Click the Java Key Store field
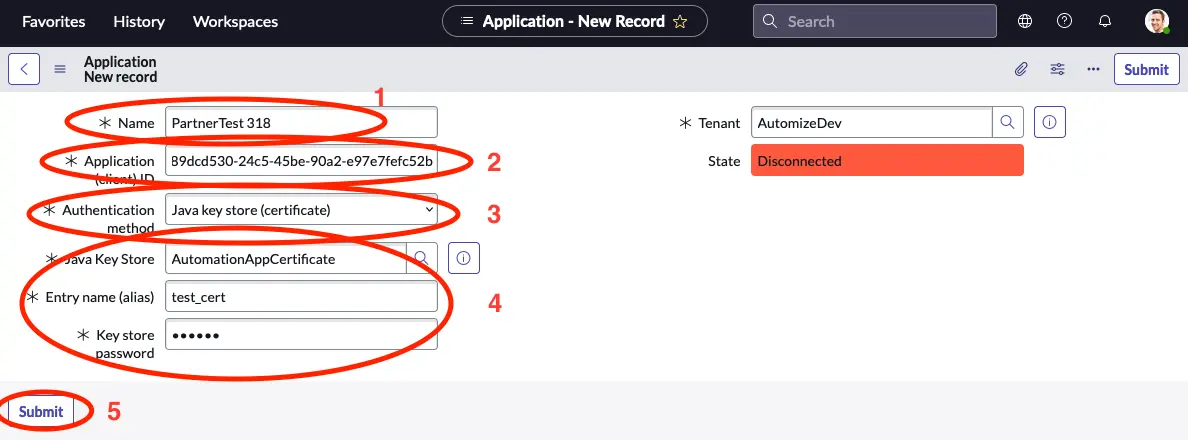Screen dimensions: 1188x440 pyautogui.click(x=286, y=259)
